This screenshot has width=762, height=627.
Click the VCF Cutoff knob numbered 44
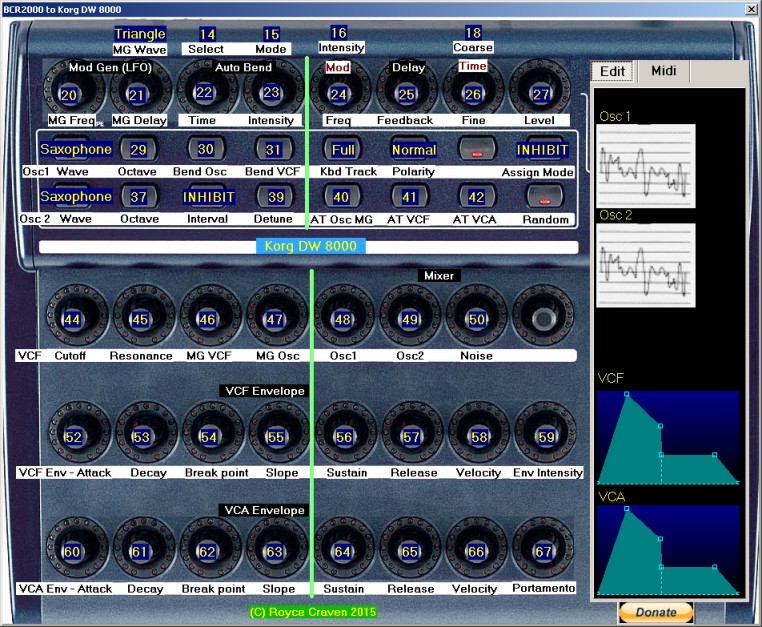point(72,320)
